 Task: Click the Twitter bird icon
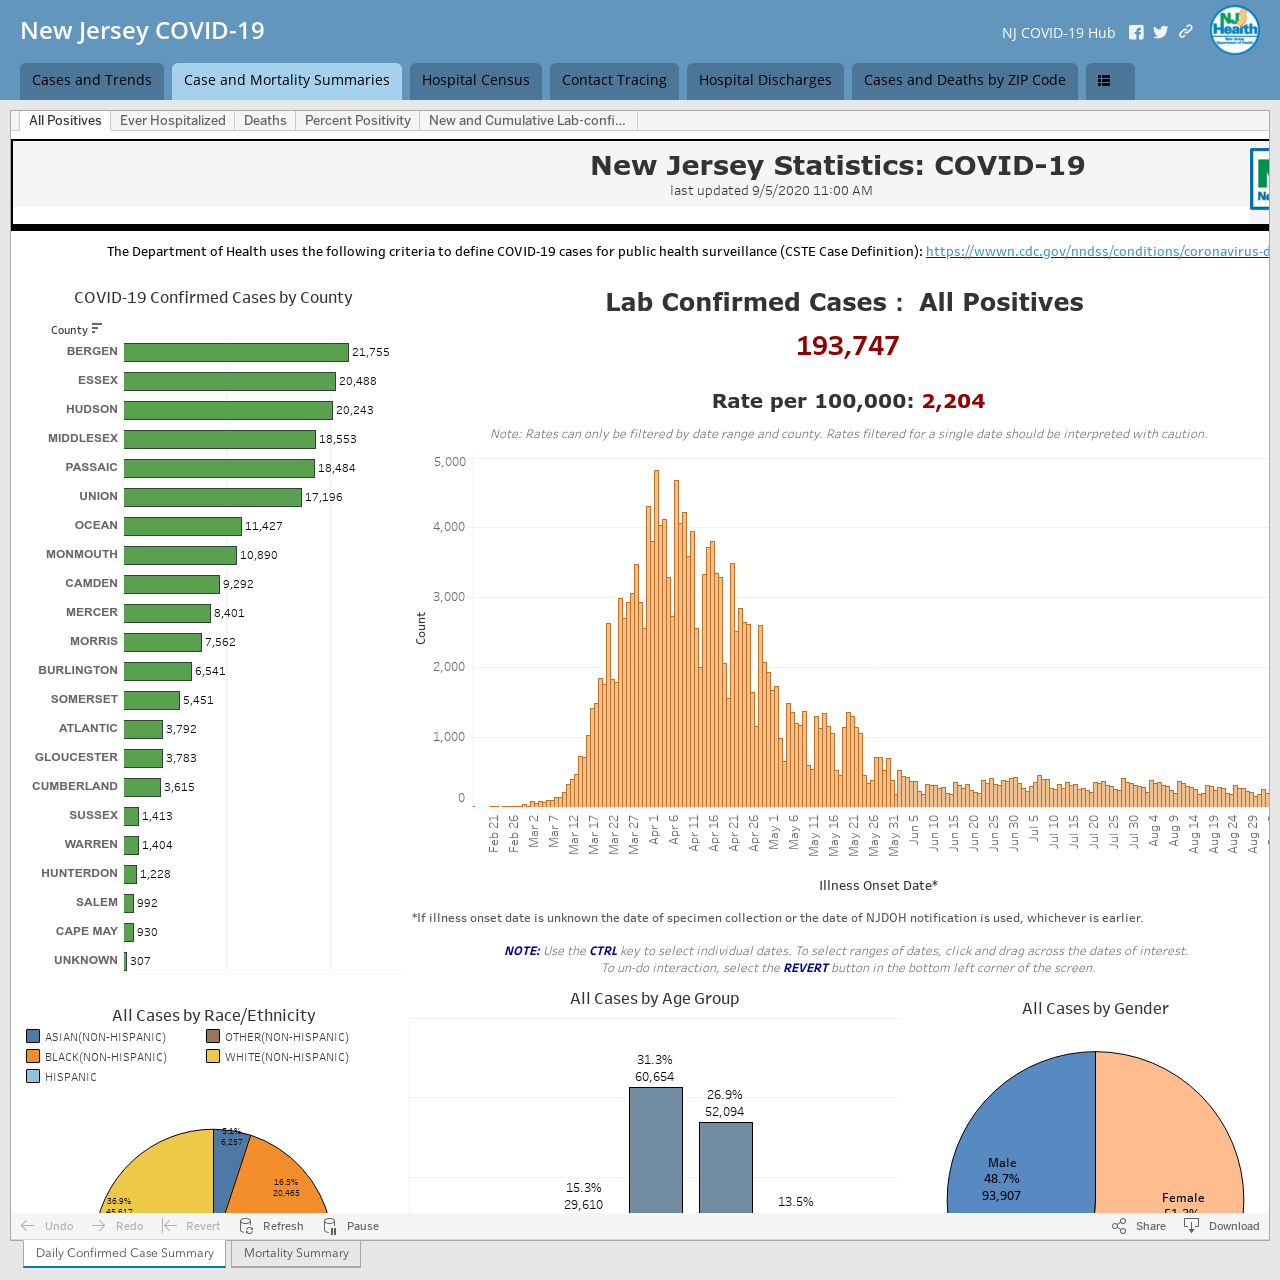point(1160,32)
